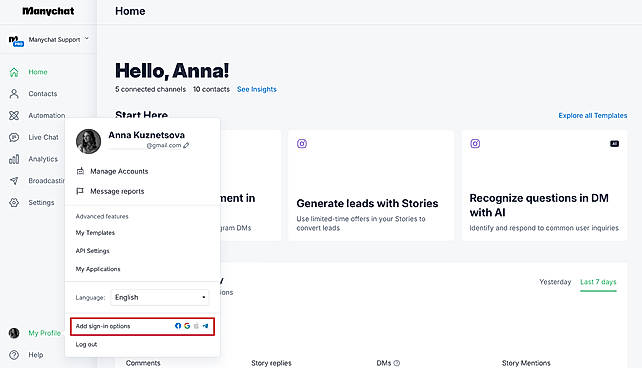
Task: Click the Automation icon in the sidebar
Action: point(14,115)
